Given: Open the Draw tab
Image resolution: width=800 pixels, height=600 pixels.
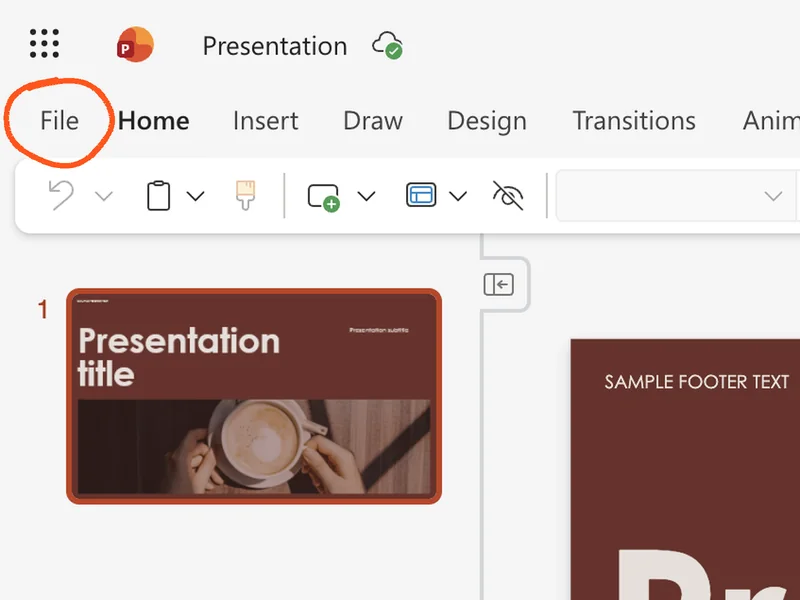Looking at the screenshot, I should coord(373,121).
